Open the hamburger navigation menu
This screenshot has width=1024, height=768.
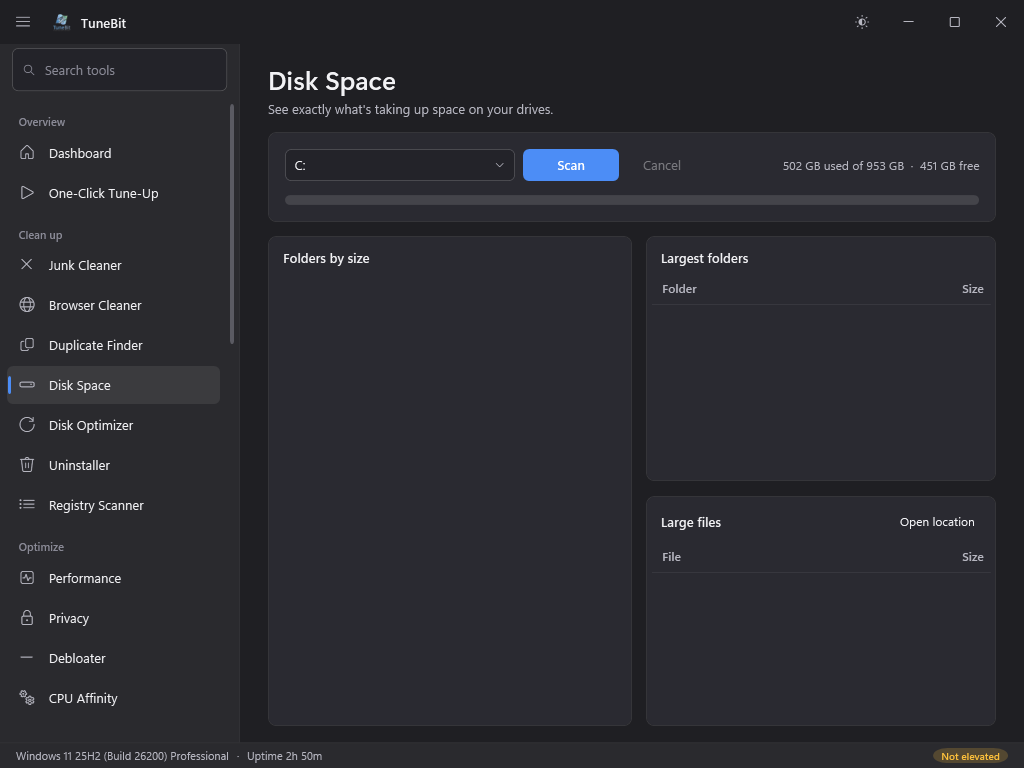(23, 22)
